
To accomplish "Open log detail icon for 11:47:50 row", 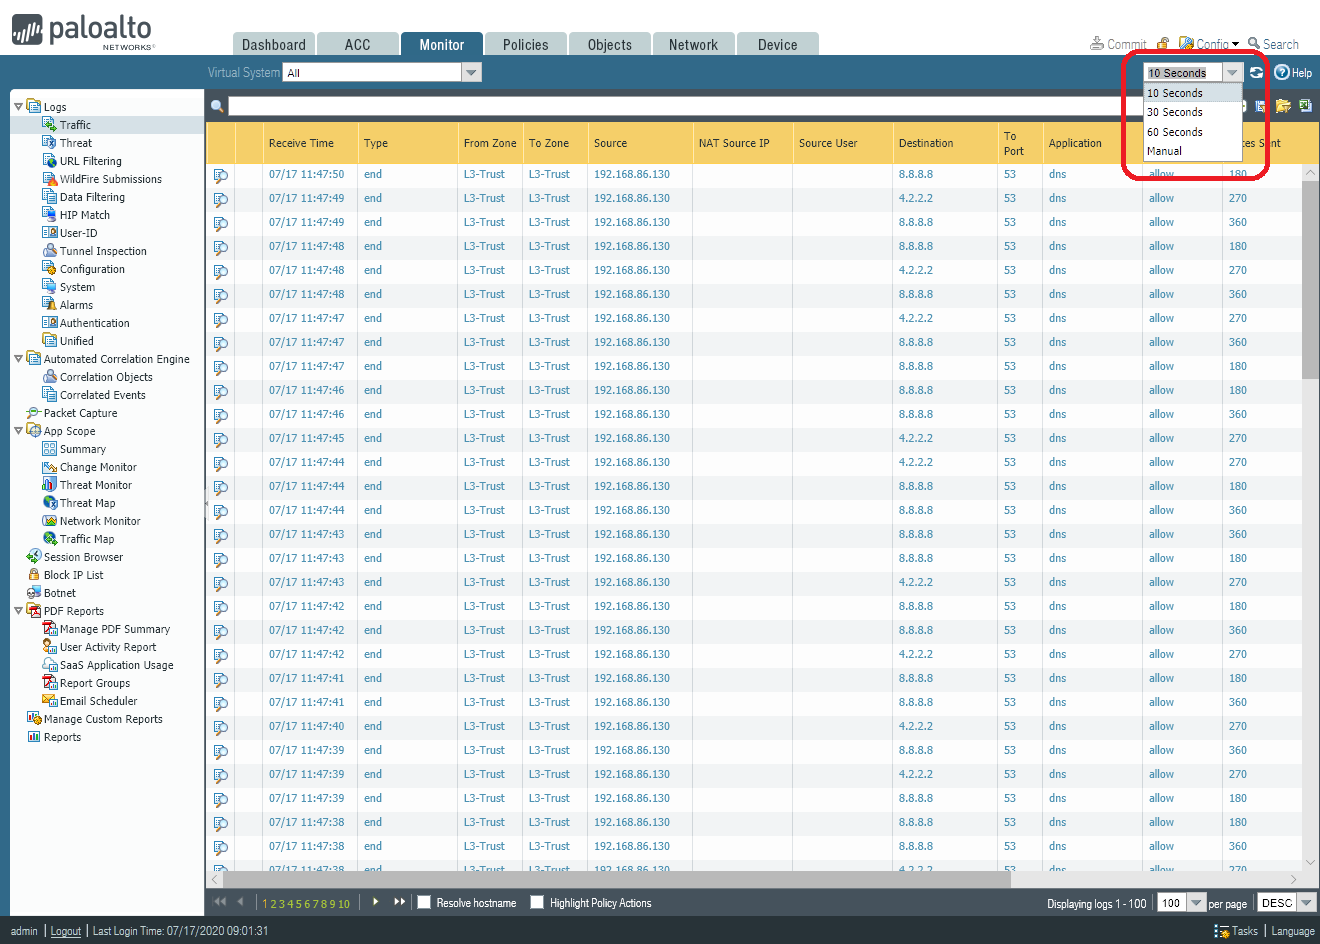I will 220,175.
